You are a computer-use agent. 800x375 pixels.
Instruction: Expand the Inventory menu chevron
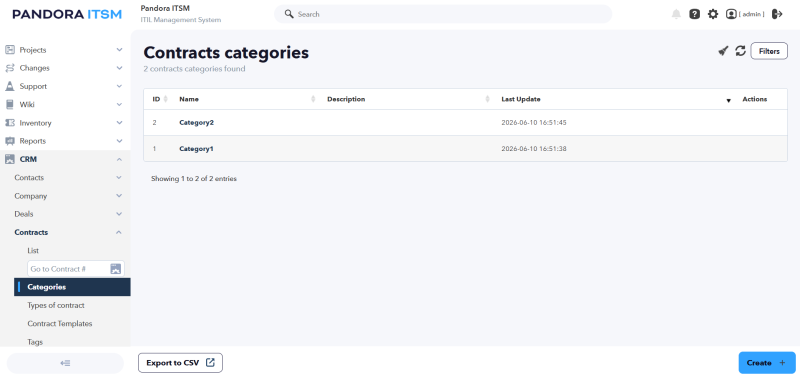[119, 123]
